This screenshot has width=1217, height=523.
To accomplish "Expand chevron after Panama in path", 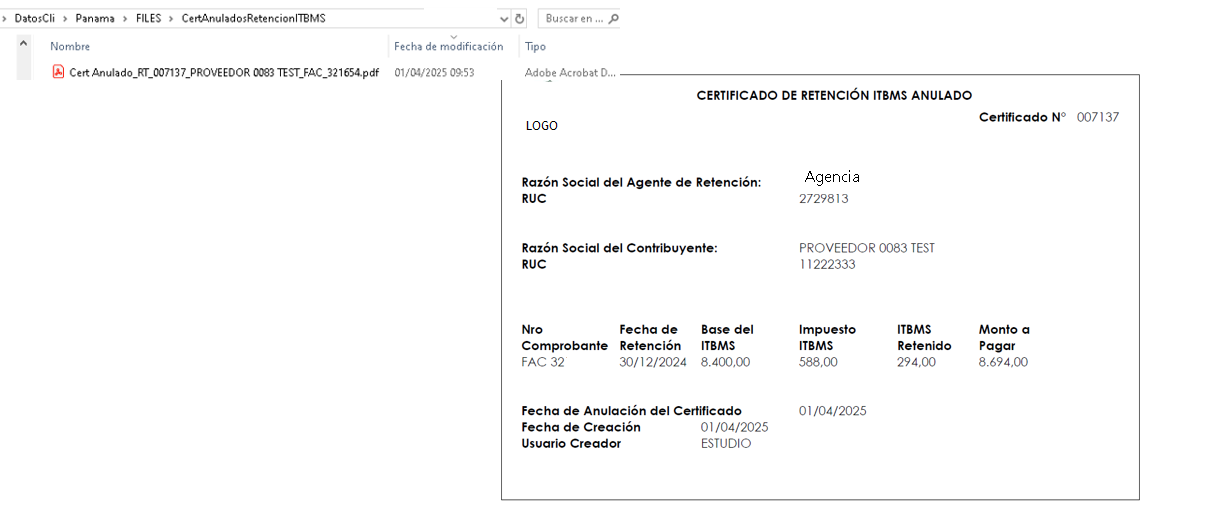I will coord(125,19).
